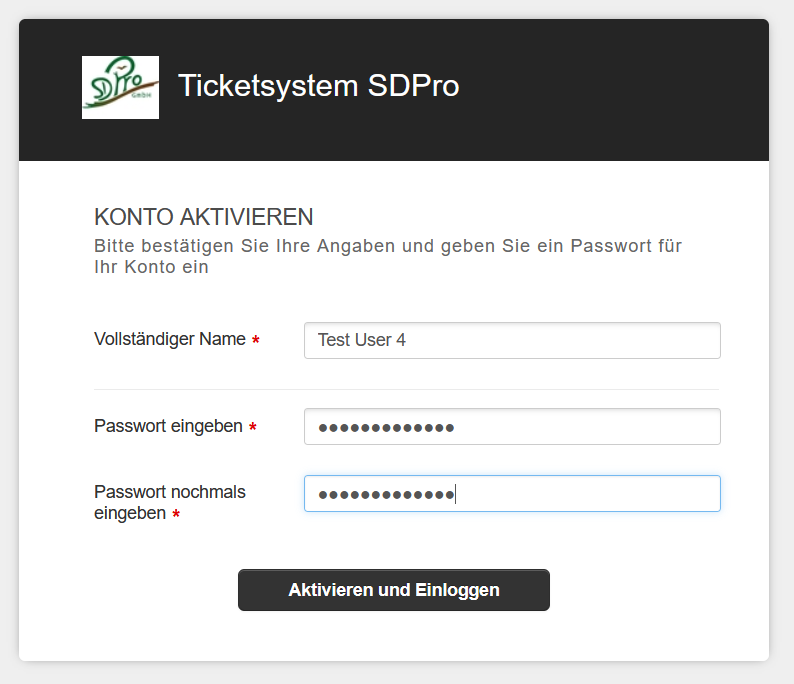
Task: Click the Bitte bestätigen Sie instruction text
Action: (388, 246)
